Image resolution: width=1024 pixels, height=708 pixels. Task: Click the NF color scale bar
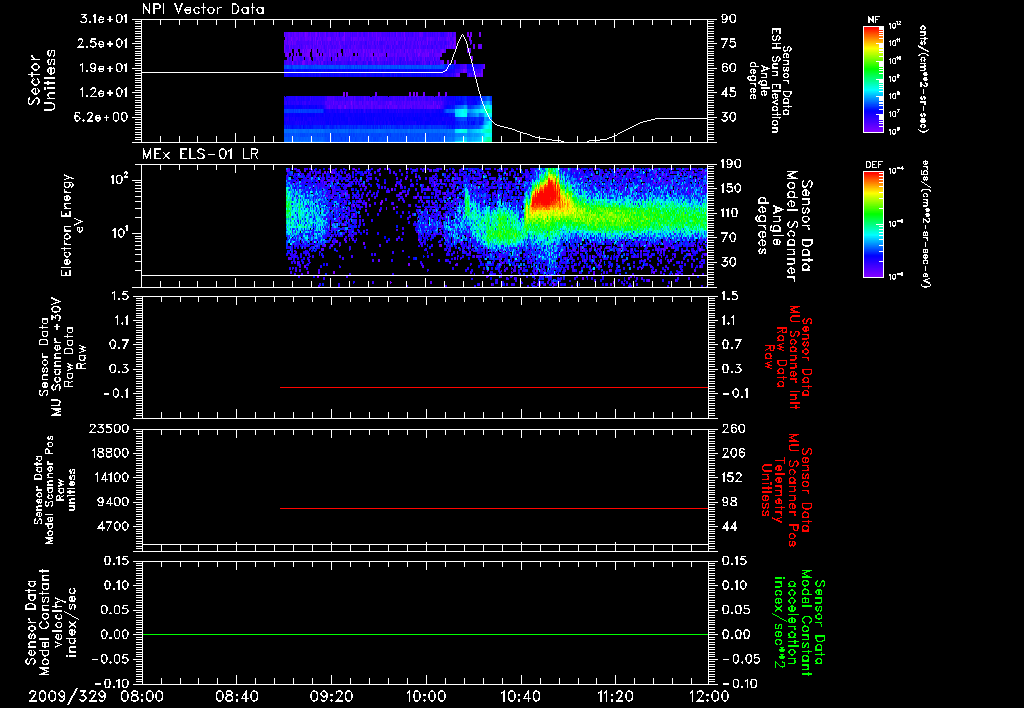pyautogui.click(x=873, y=79)
